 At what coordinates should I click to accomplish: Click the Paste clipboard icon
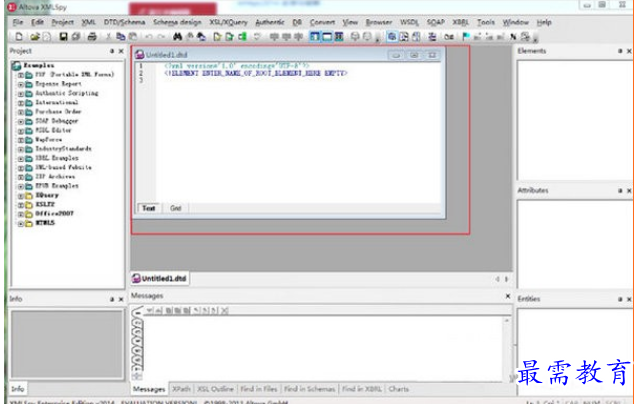pos(133,37)
